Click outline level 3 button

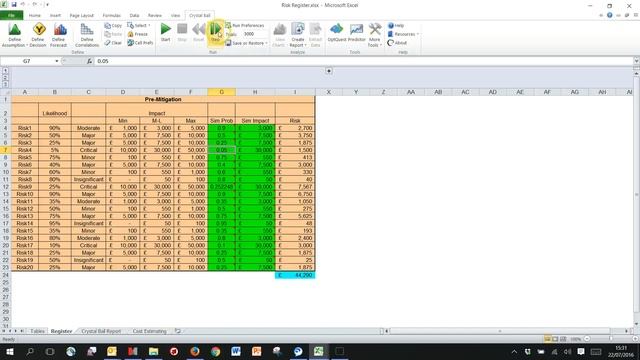point(5,84)
